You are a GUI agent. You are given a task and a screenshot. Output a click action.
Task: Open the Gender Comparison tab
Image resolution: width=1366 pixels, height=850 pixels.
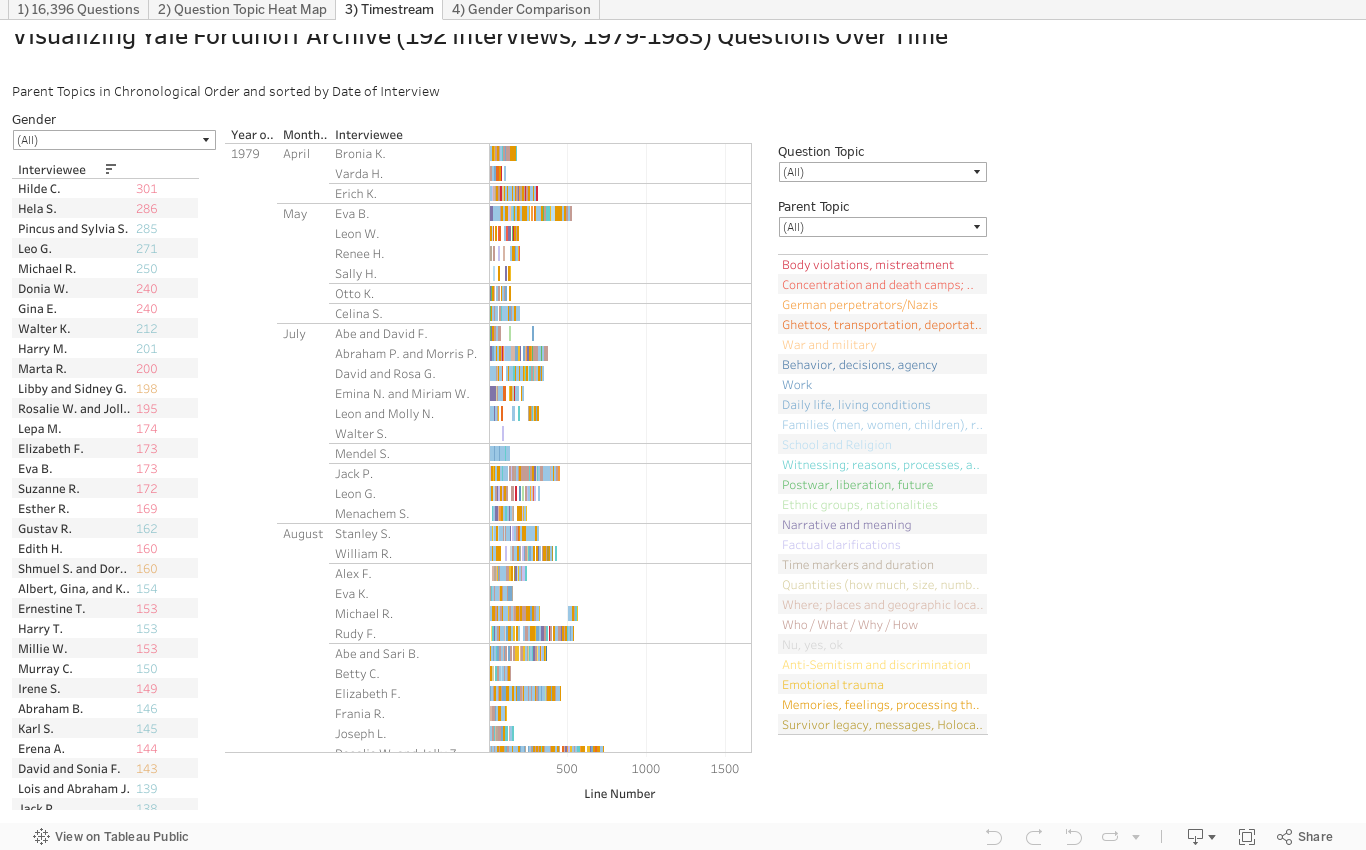[x=521, y=10]
